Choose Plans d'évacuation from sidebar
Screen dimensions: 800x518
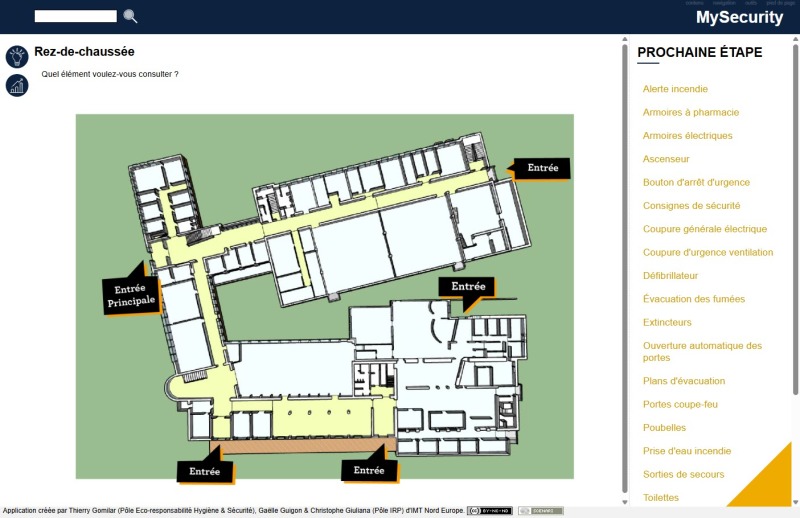tap(684, 381)
